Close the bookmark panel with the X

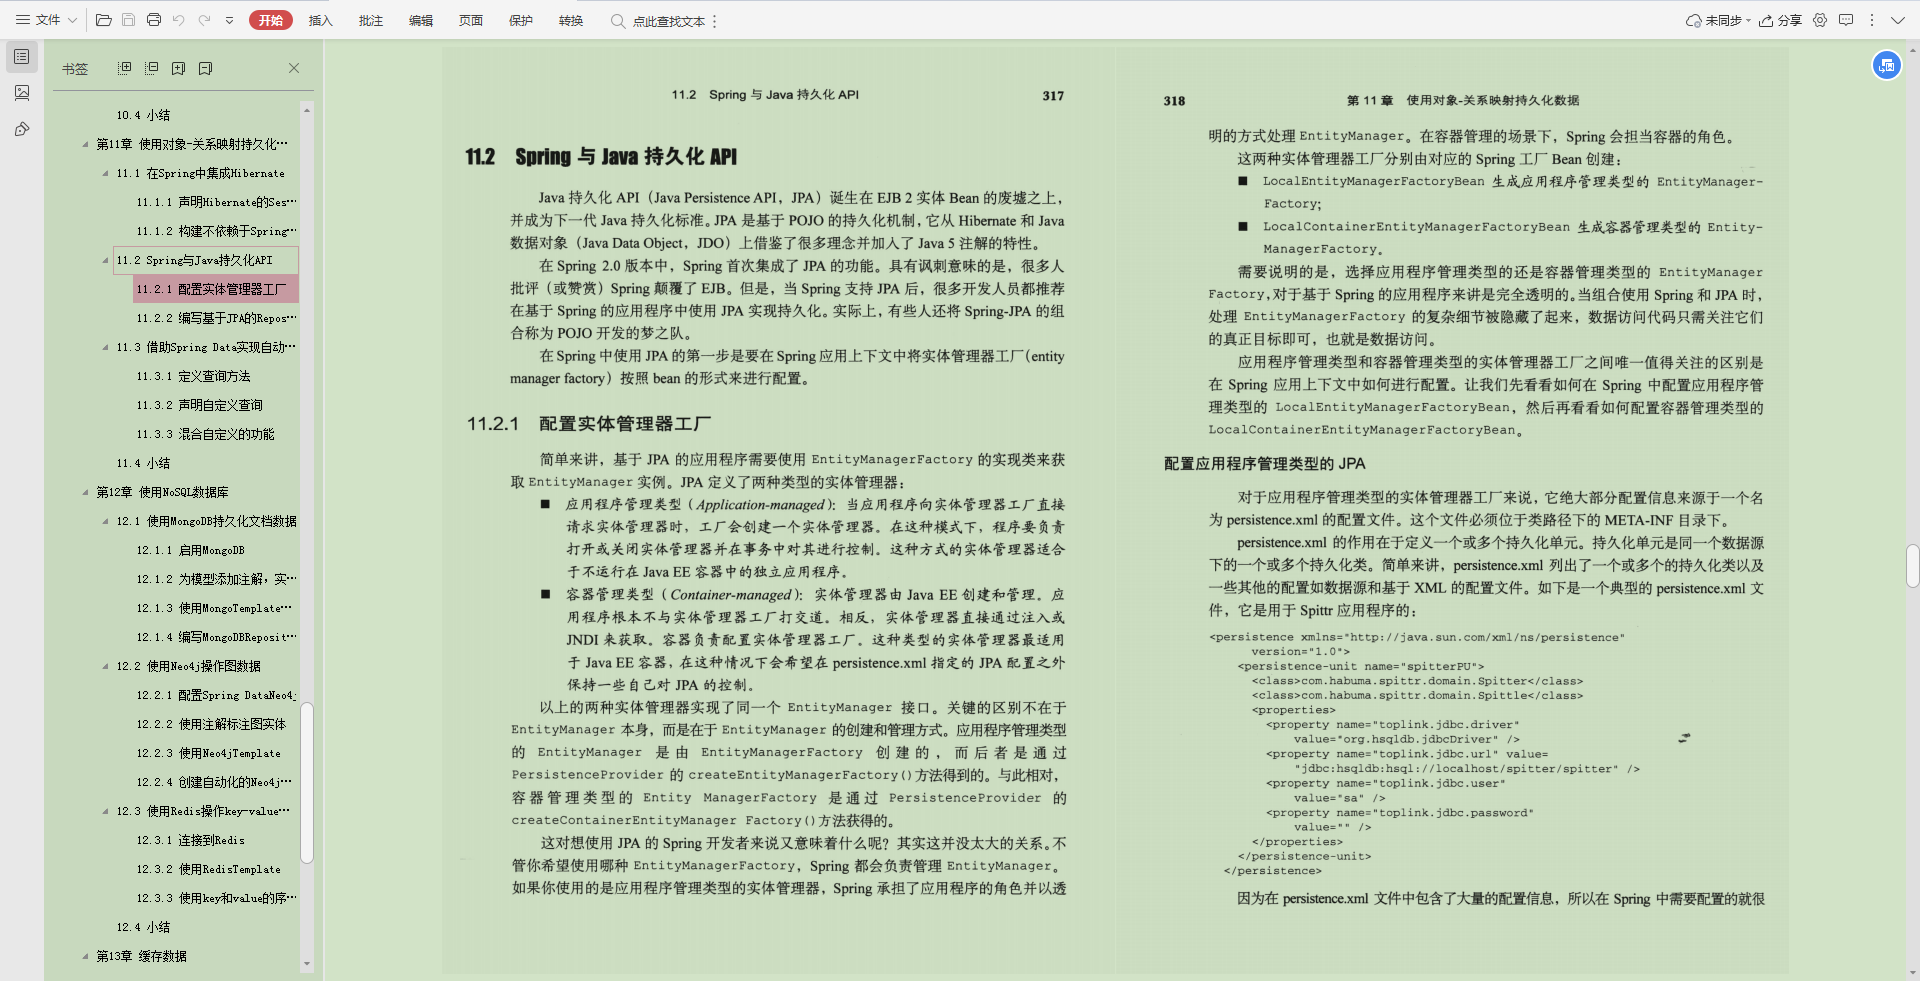pyautogui.click(x=294, y=67)
